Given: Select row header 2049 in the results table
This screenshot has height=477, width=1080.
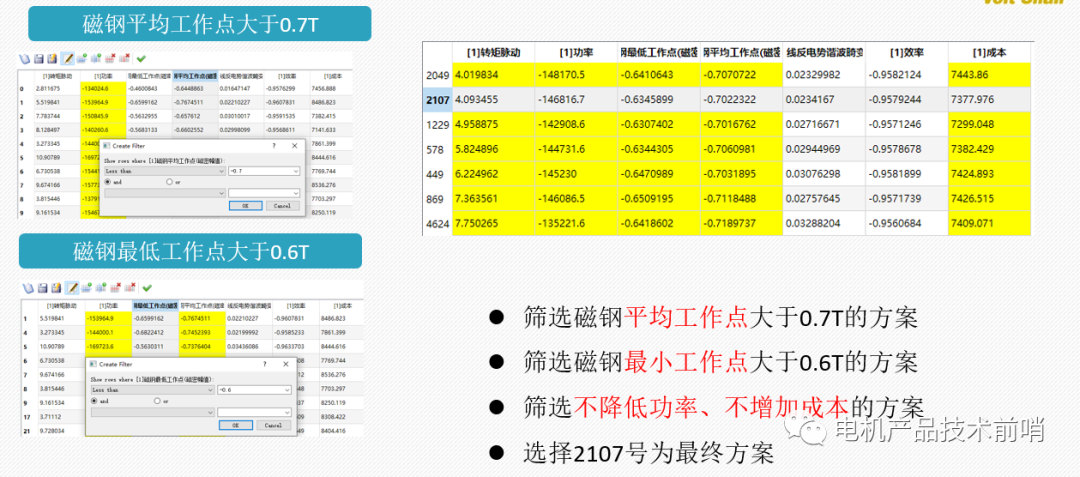Looking at the screenshot, I should (x=437, y=75).
